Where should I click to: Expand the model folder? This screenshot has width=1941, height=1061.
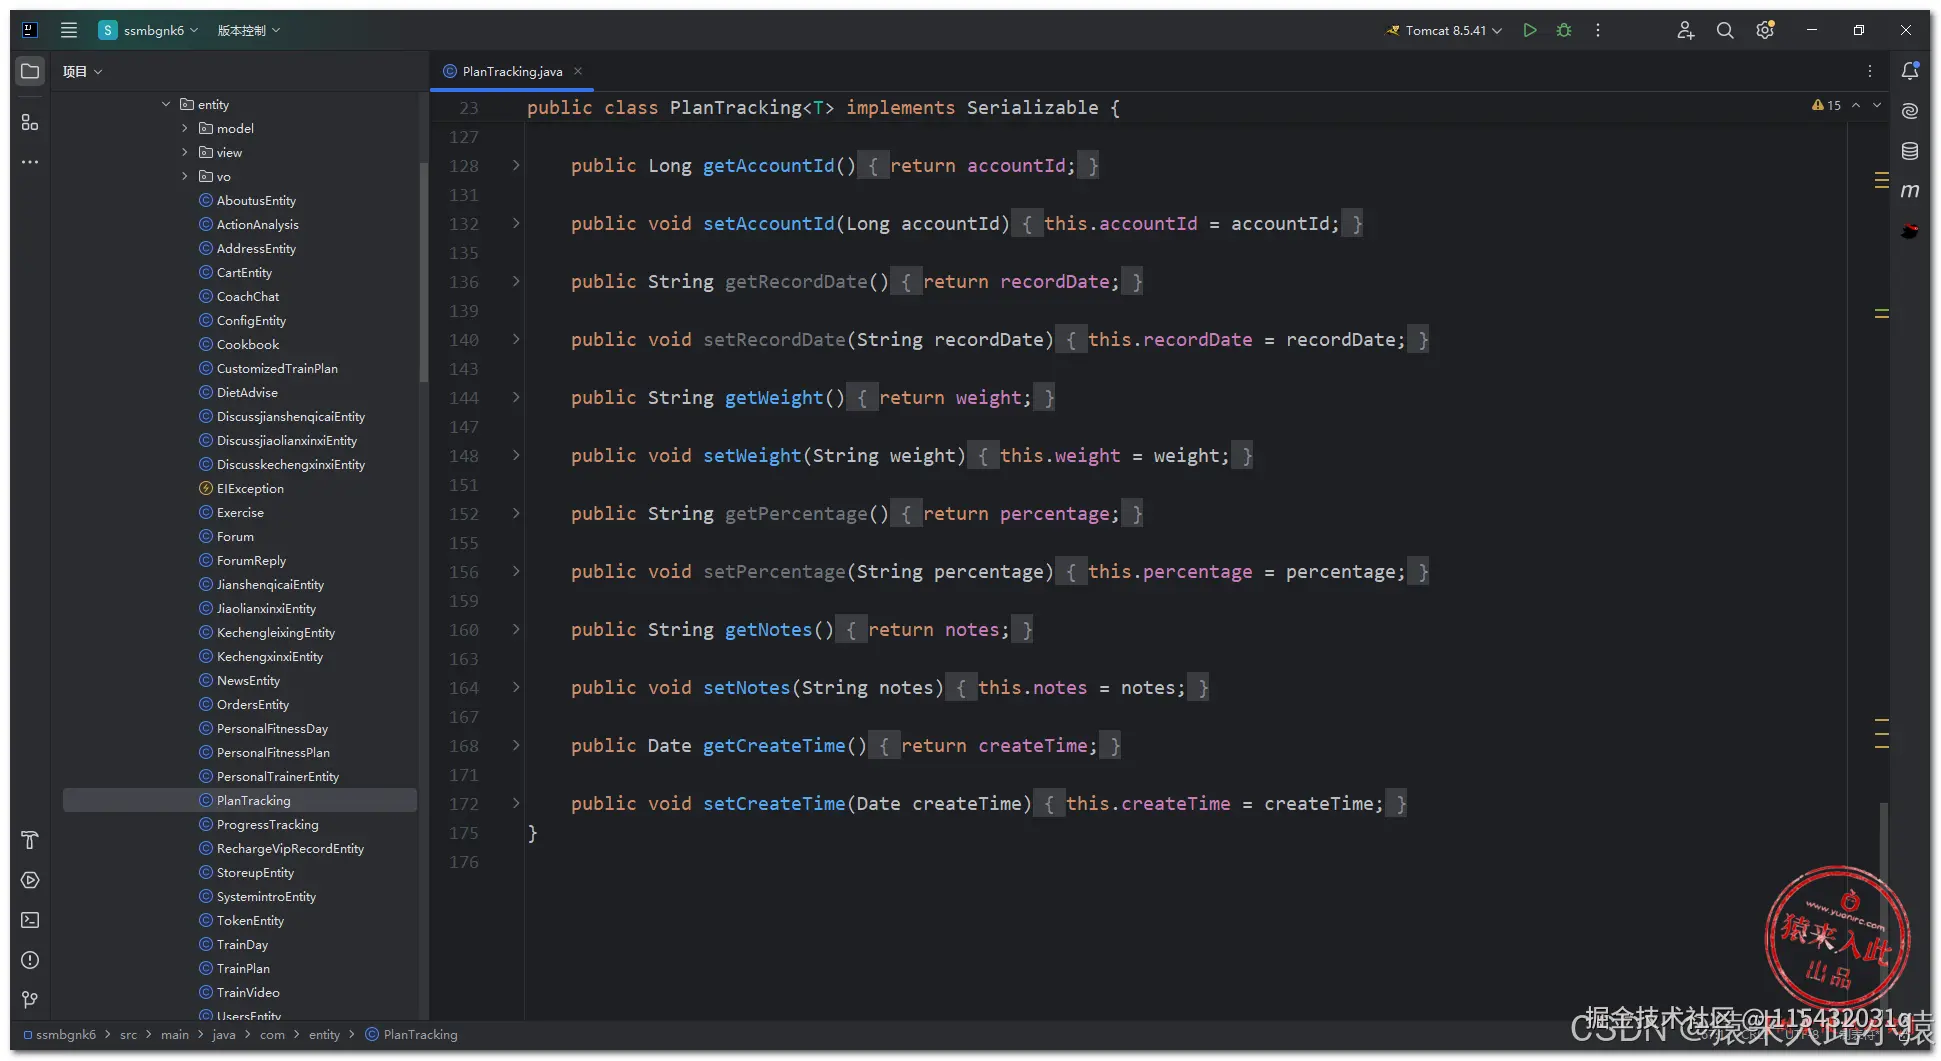[x=185, y=128]
